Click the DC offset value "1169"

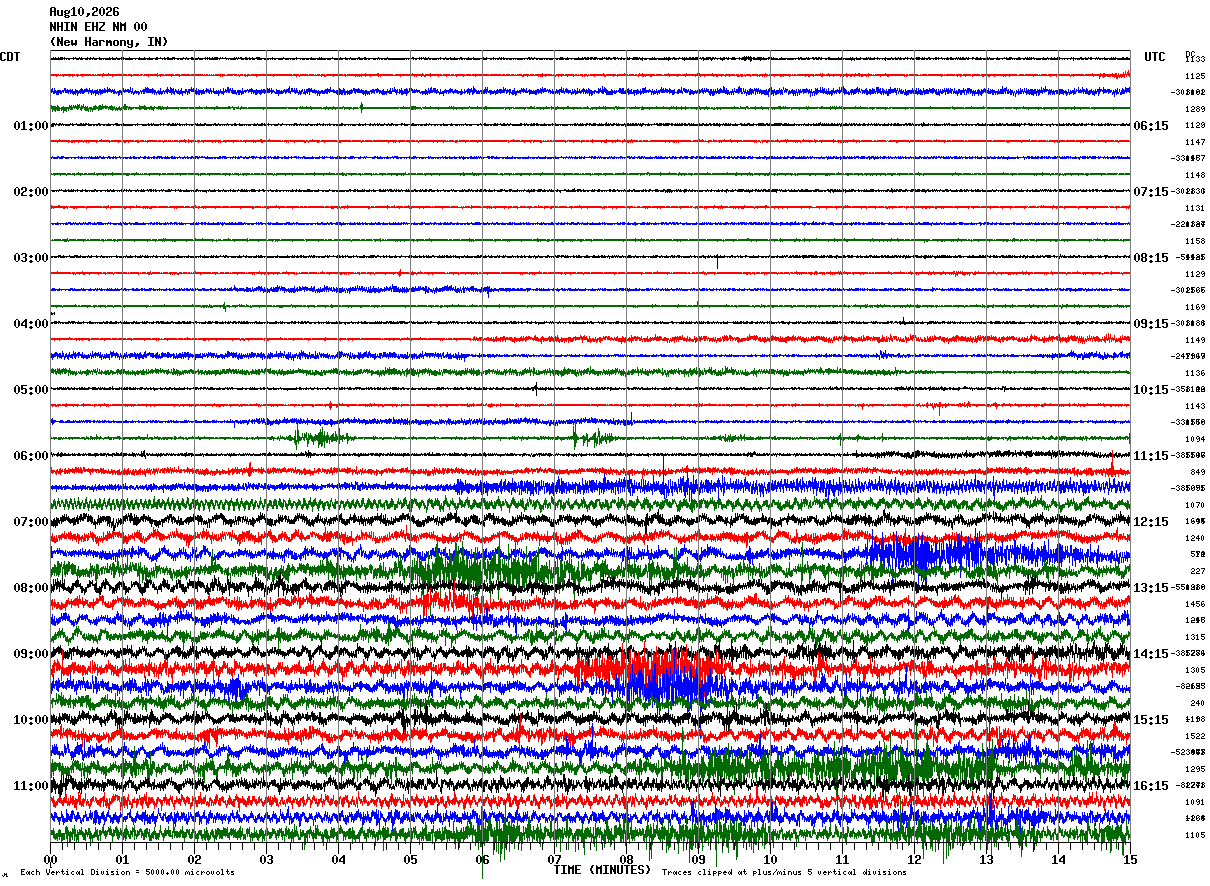pos(1195,307)
